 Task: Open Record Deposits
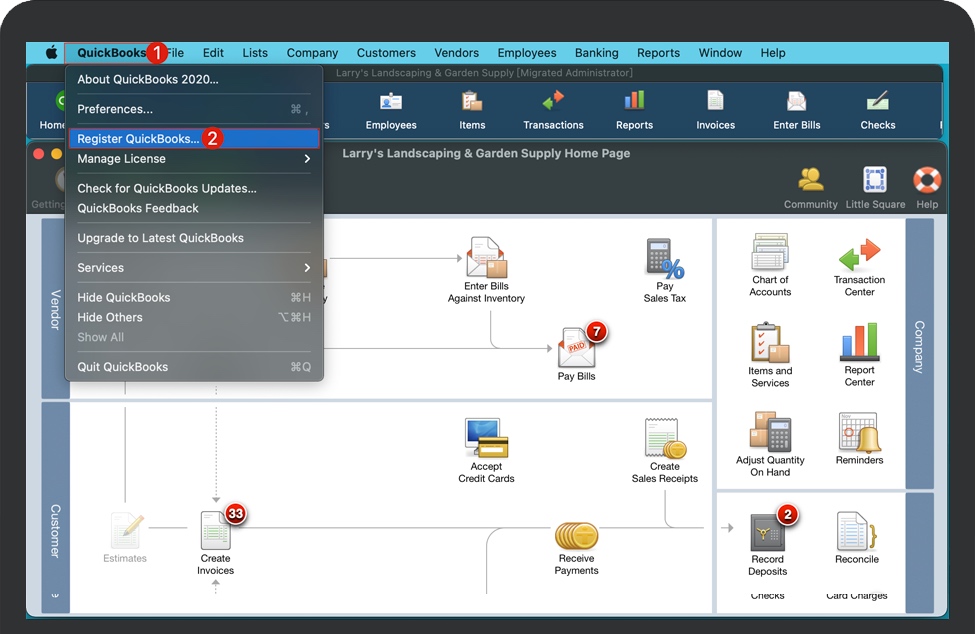[x=768, y=540]
